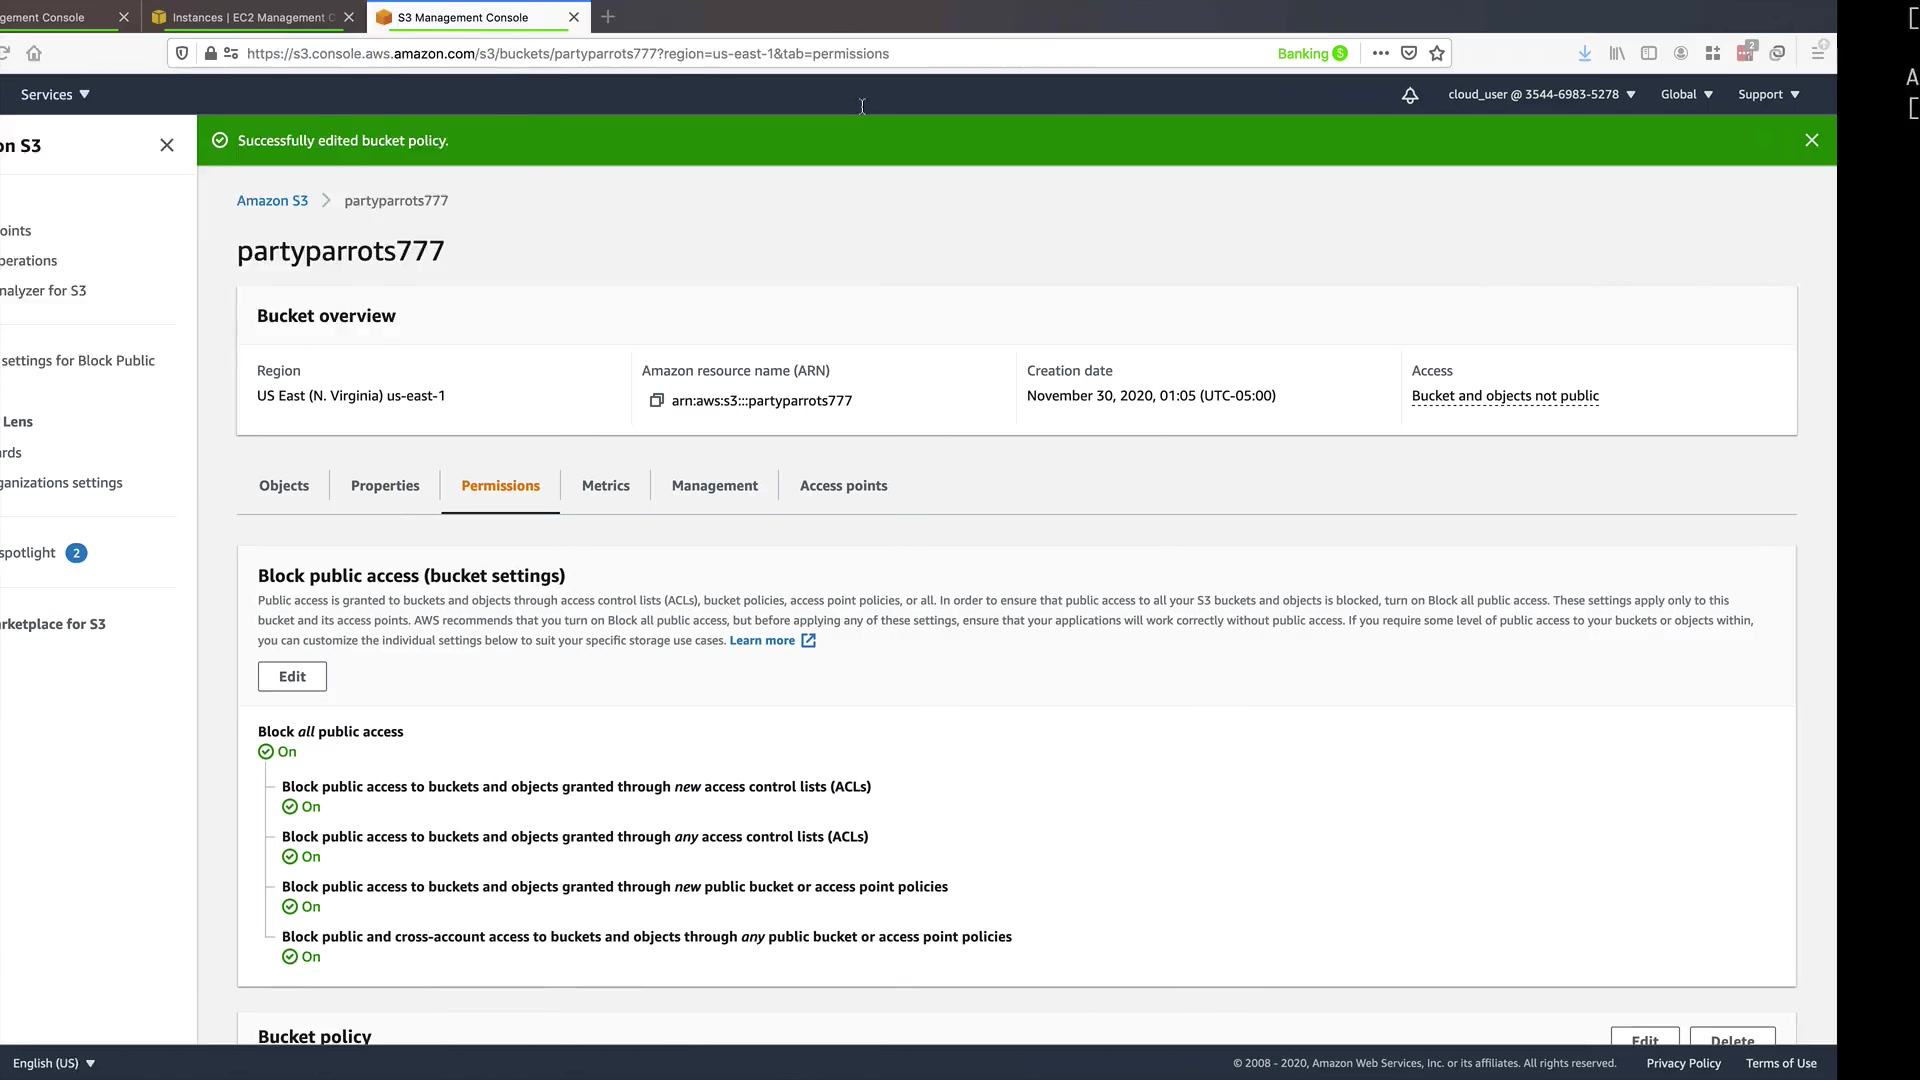
Task: Open the Access points tab
Action: pyautogui.click(x=843, y=486)
